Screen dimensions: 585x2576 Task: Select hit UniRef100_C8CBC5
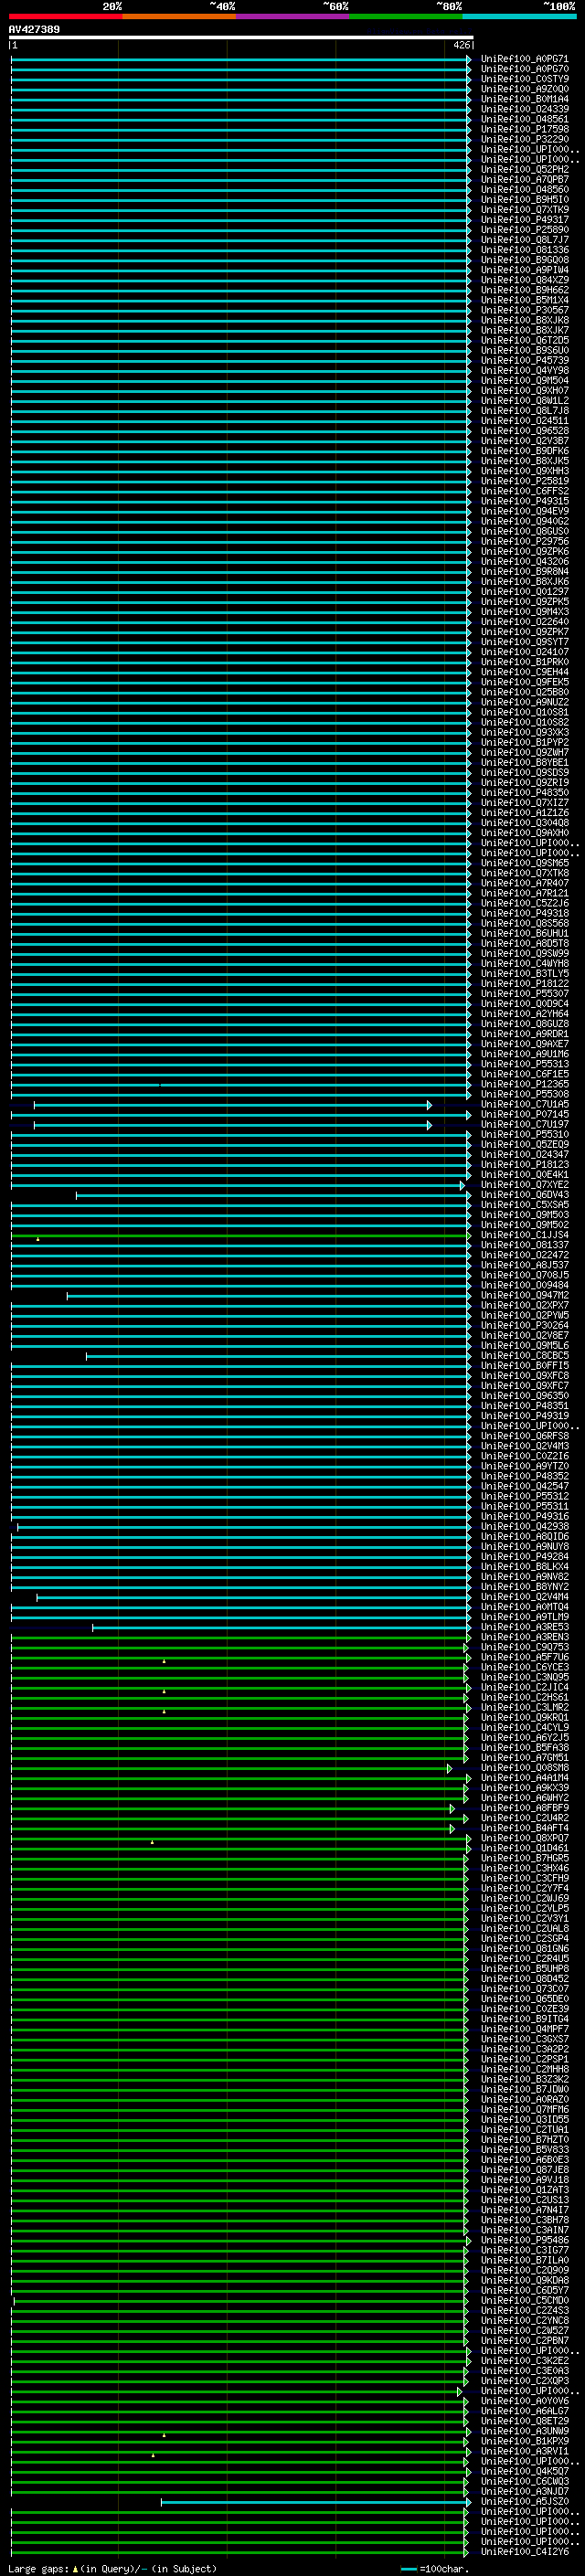(525, 1355)
